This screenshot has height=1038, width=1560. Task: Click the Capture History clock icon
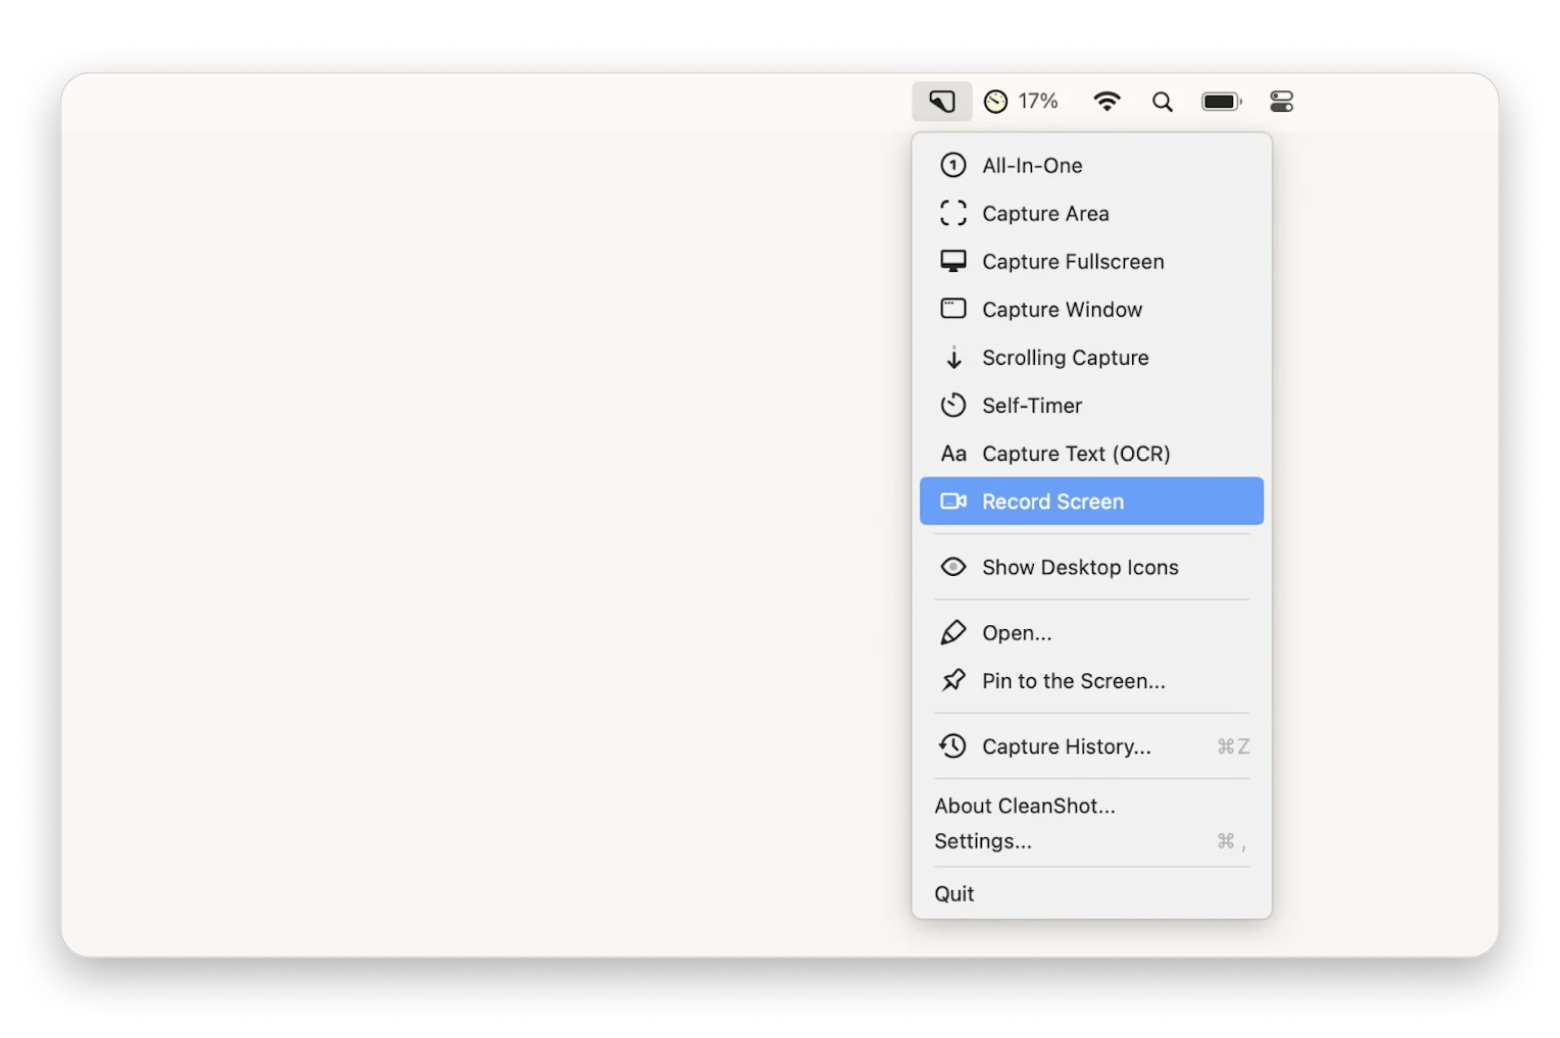953,746
